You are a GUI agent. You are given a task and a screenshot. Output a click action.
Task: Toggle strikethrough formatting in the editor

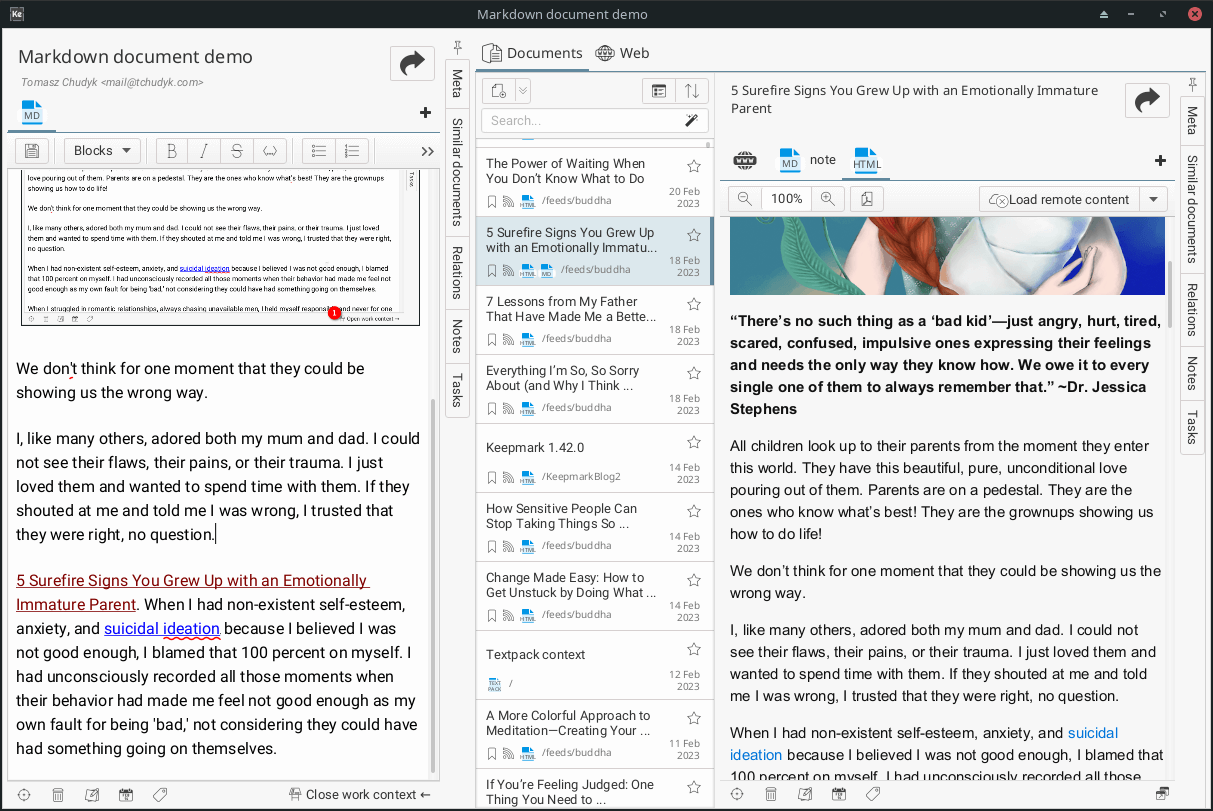237,151
